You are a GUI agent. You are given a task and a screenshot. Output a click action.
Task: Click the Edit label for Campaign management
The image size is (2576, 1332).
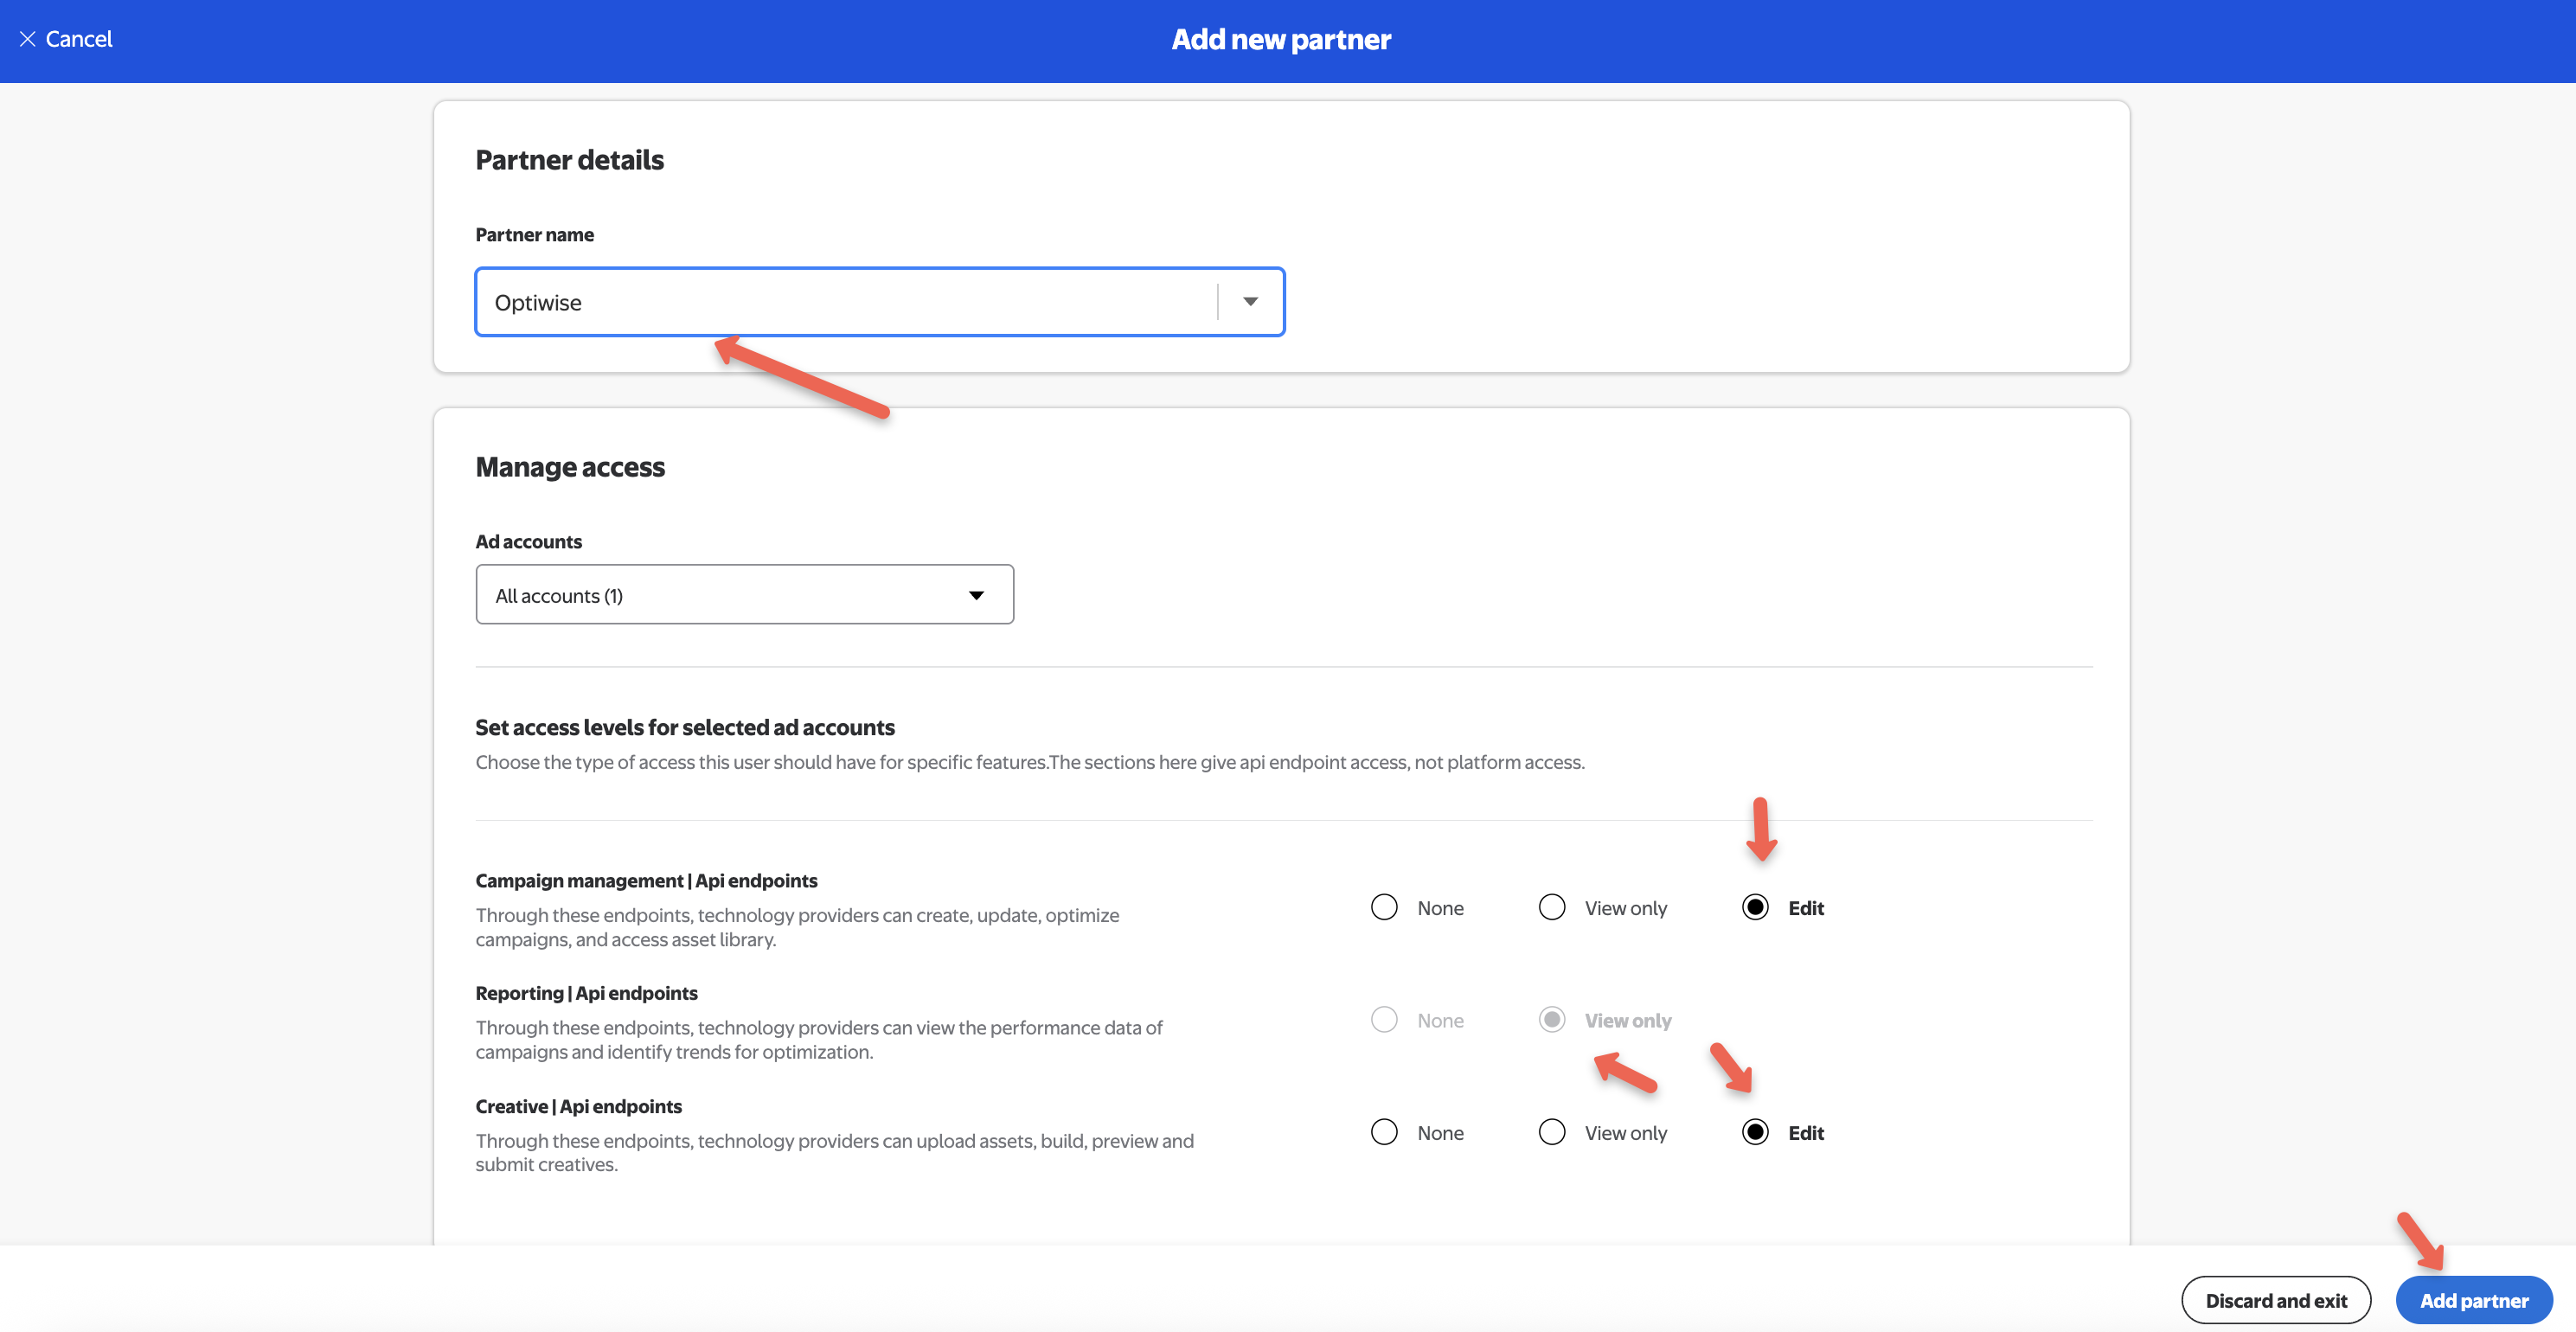[1806, 908]
